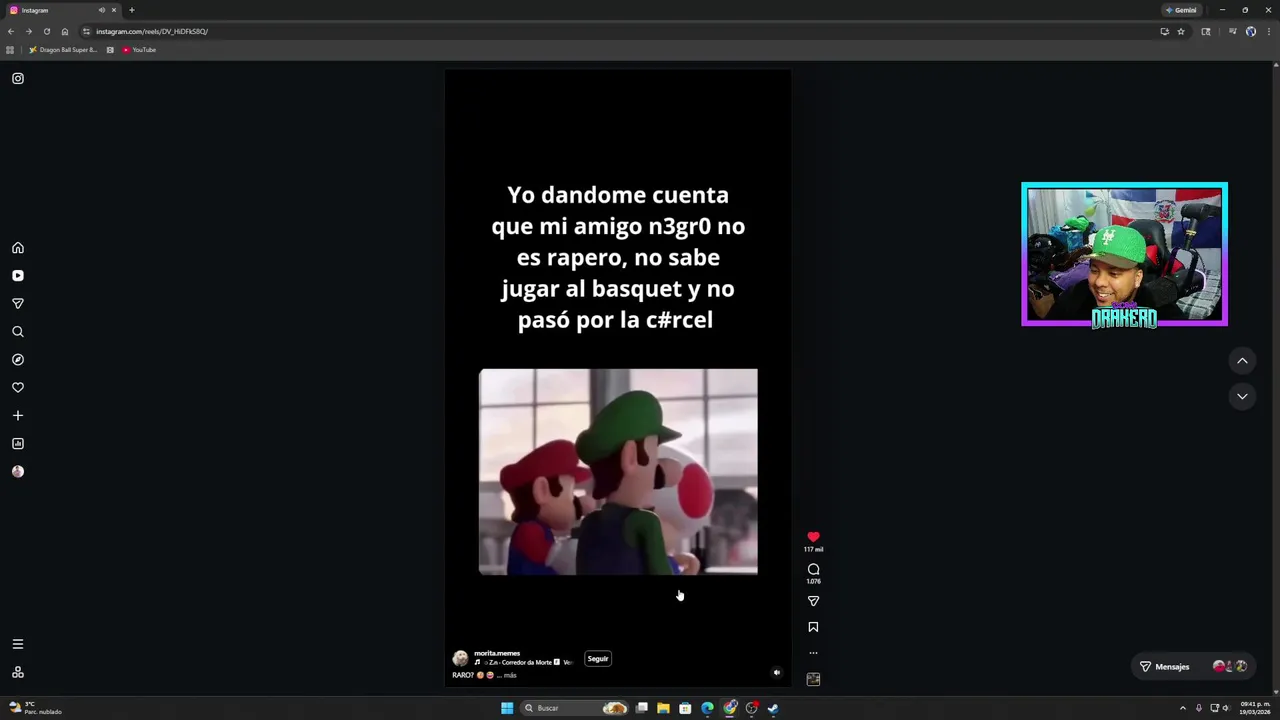Open Notifications heart in the sidebar

18,388
